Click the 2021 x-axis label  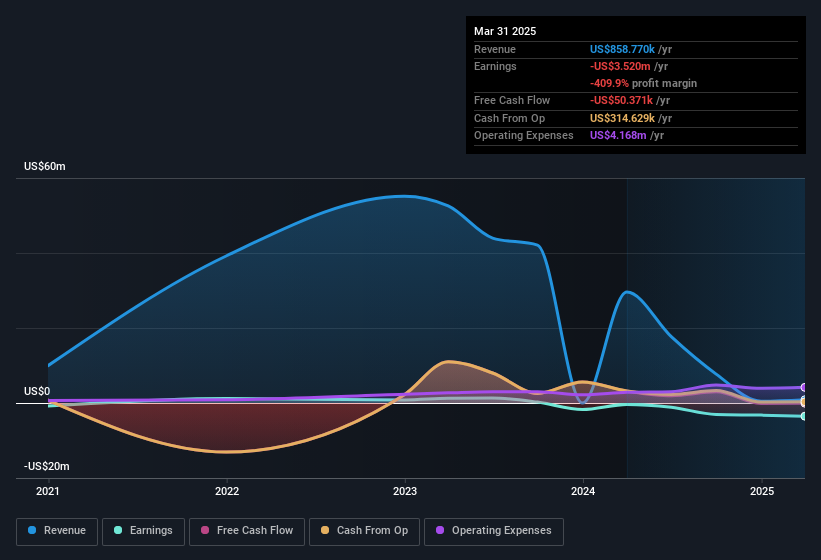48,491
